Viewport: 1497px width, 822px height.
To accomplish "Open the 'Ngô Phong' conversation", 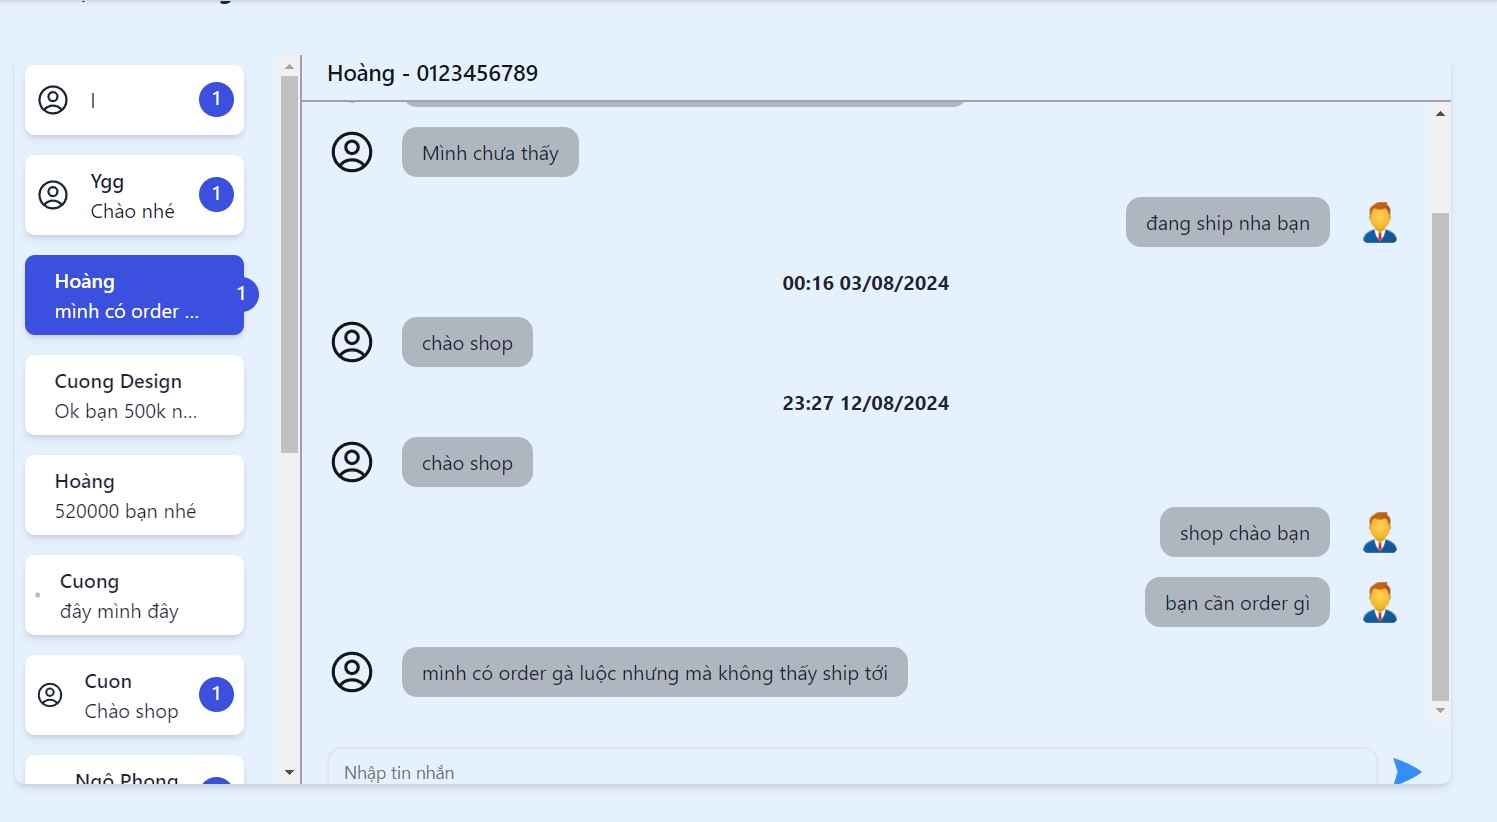I will pyautogui.click(x=134, y=770).
